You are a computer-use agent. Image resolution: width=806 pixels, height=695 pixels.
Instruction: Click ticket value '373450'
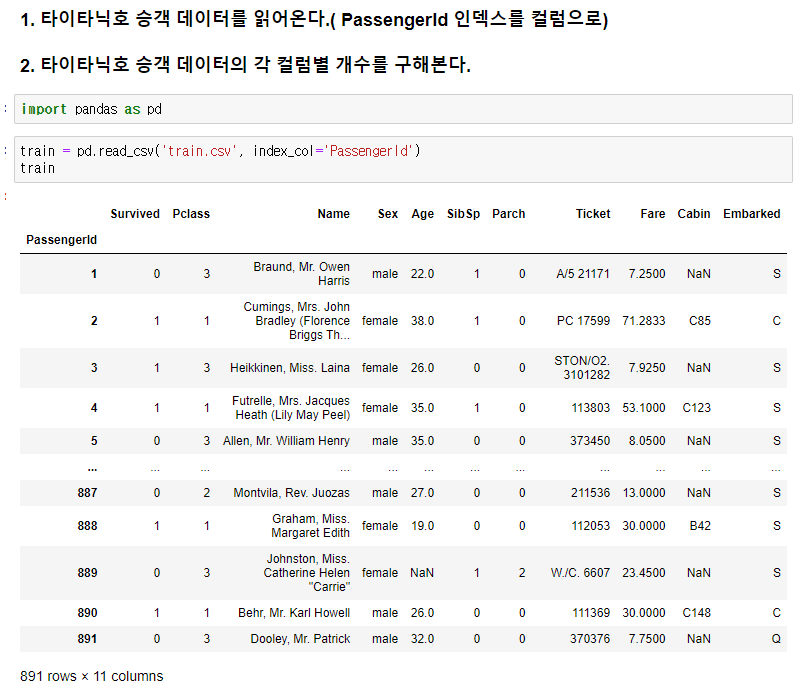[590, 441]
